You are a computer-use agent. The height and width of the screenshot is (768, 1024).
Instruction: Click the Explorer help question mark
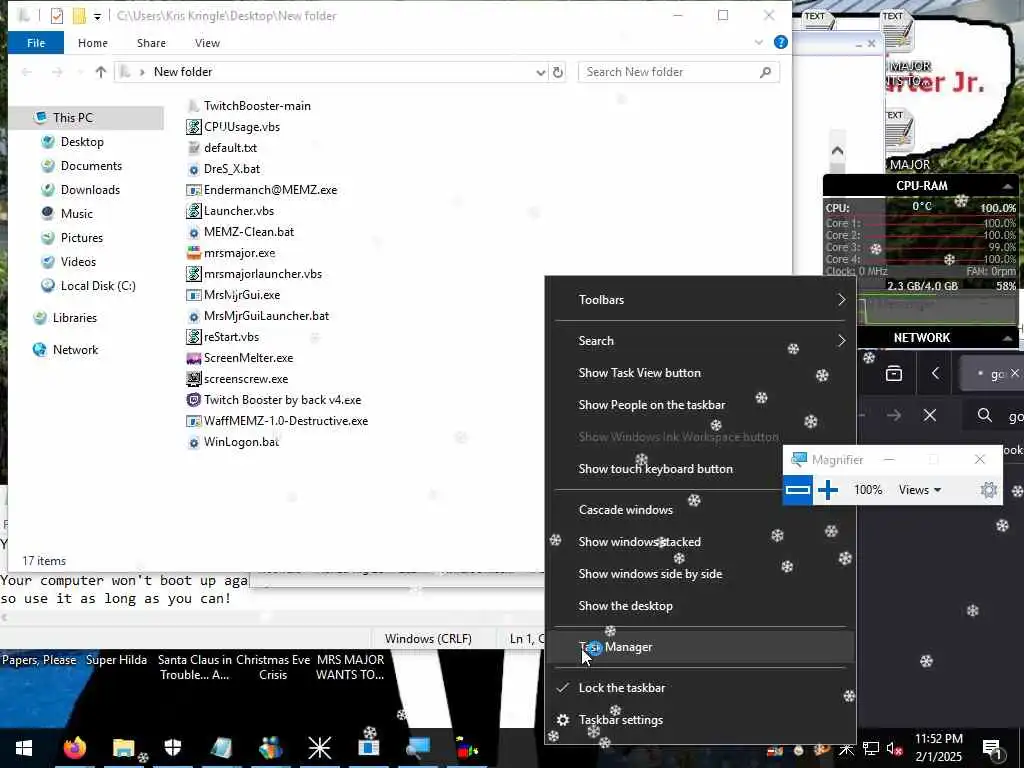pyautogui.click(x=780, y=42)
